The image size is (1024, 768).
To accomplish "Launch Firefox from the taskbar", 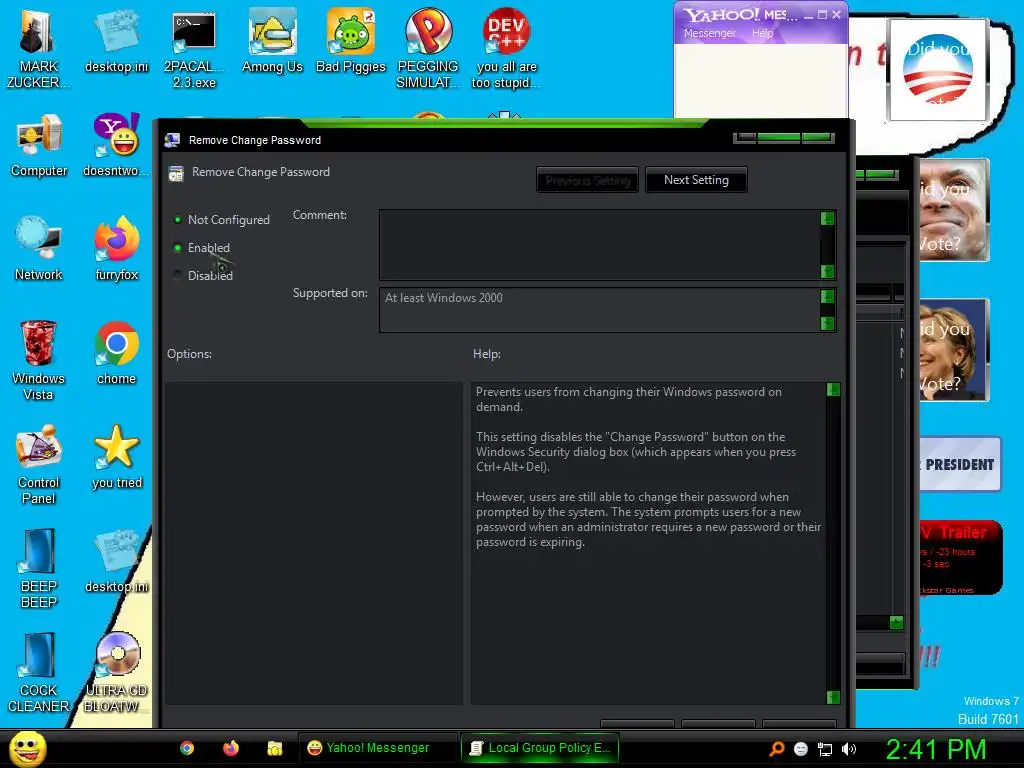I will pos(231,748).
